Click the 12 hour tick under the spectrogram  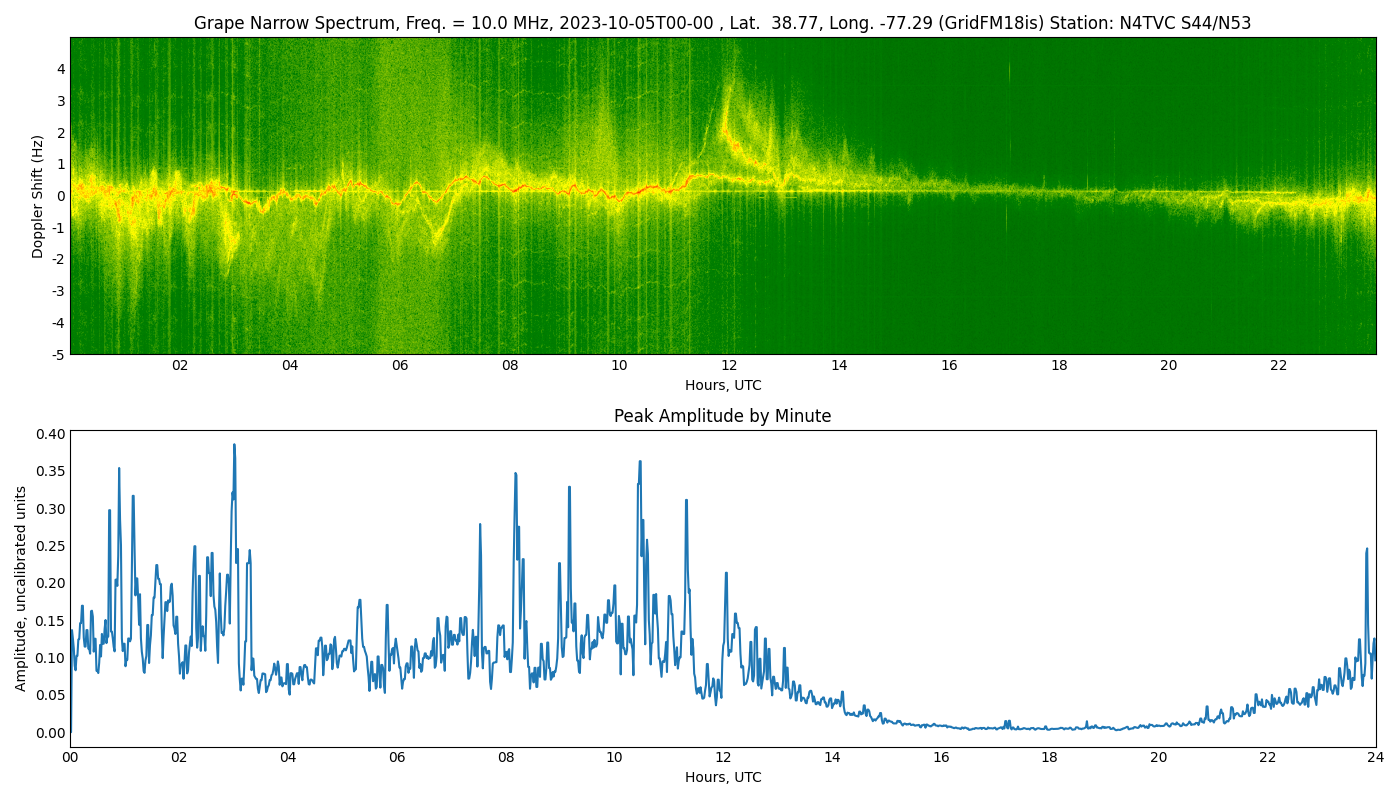729,366
